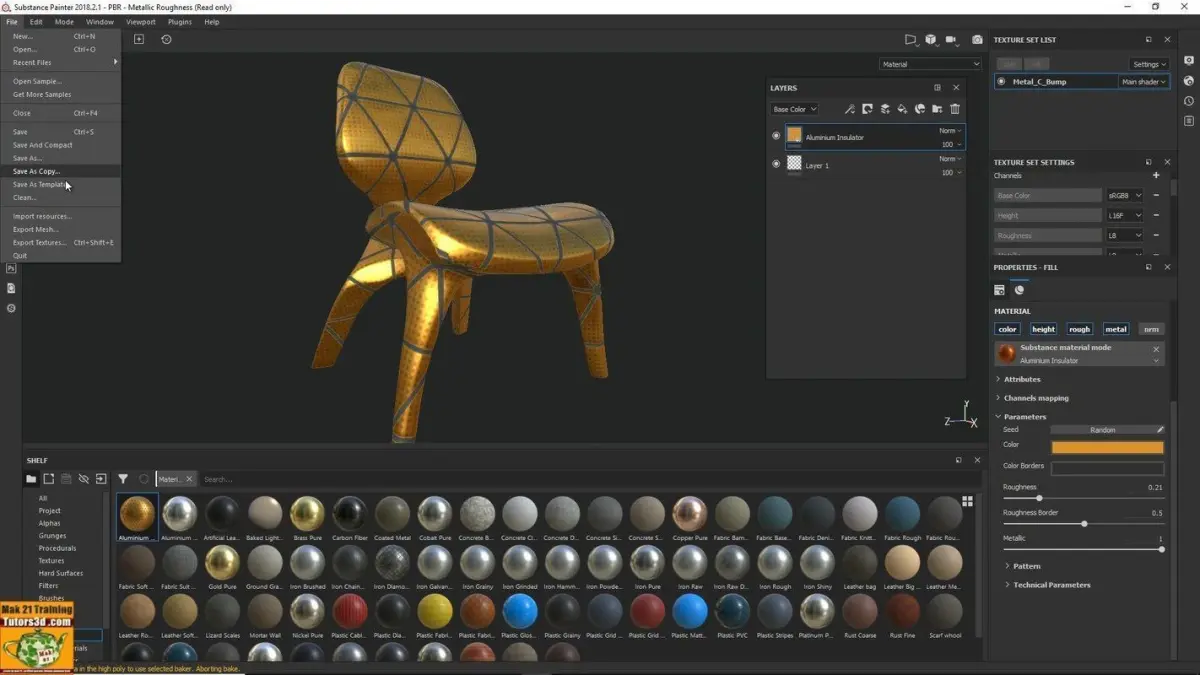
Task: Close the Substance material mode with X
Action: click(1156, 349)
